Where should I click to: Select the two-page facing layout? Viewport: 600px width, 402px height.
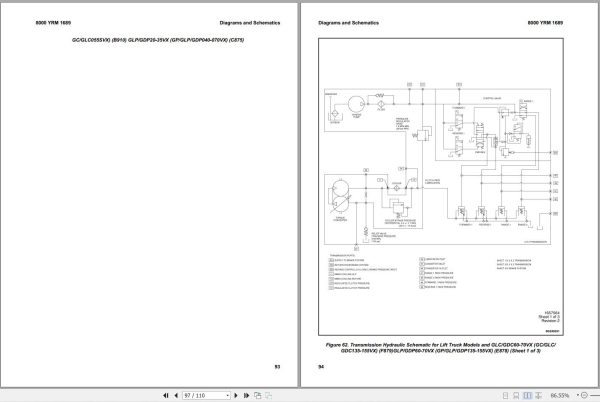pos(527,395)
